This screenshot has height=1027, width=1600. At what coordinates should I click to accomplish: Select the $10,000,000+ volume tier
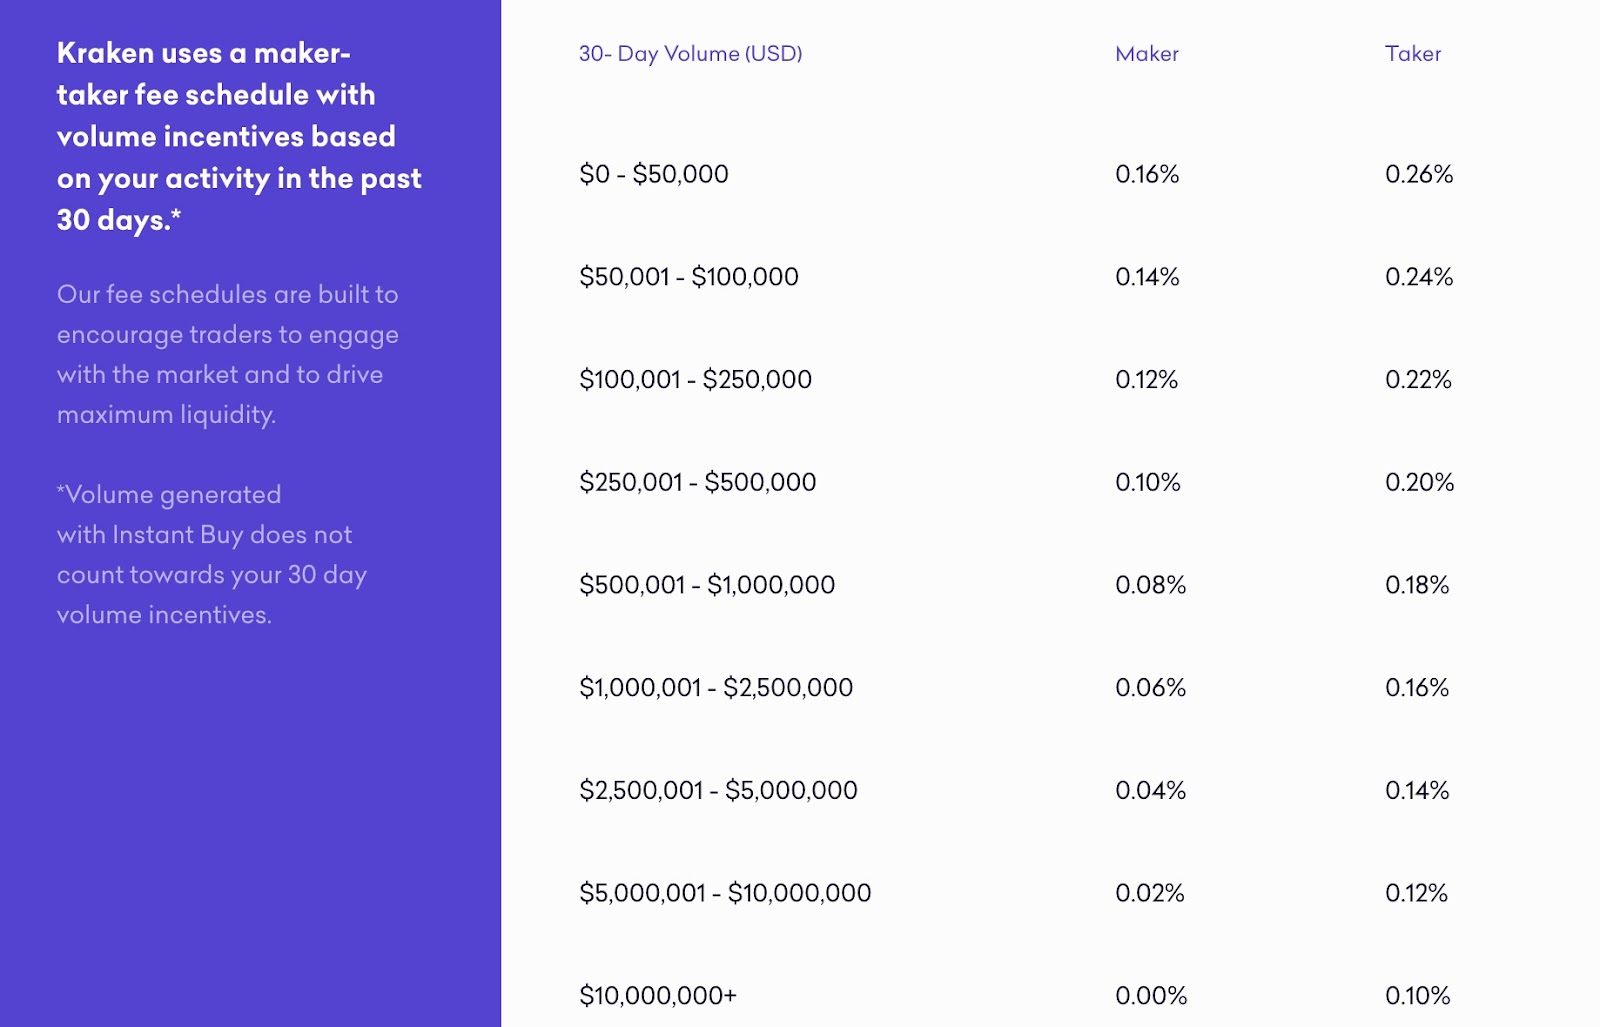[x=657, y=996]
